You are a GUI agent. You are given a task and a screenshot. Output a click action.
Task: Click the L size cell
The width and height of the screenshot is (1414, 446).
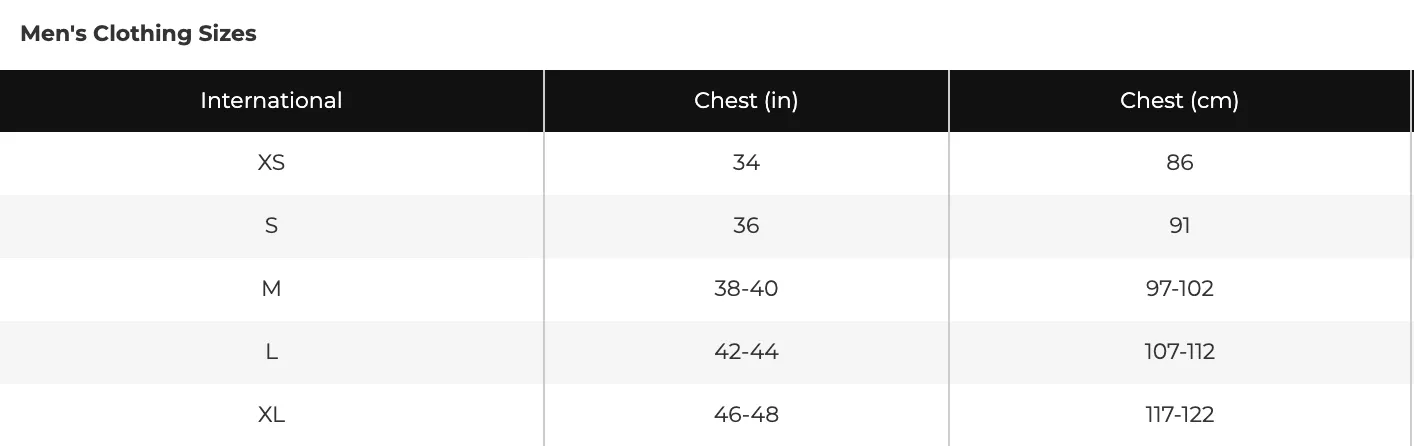pyautogui.click(x=271, y=352)
